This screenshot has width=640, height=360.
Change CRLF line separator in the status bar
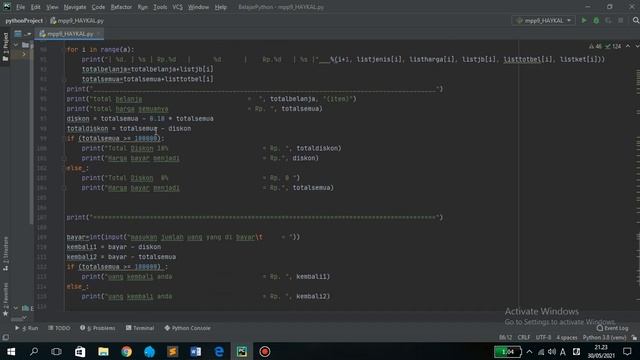click(524, 338)
